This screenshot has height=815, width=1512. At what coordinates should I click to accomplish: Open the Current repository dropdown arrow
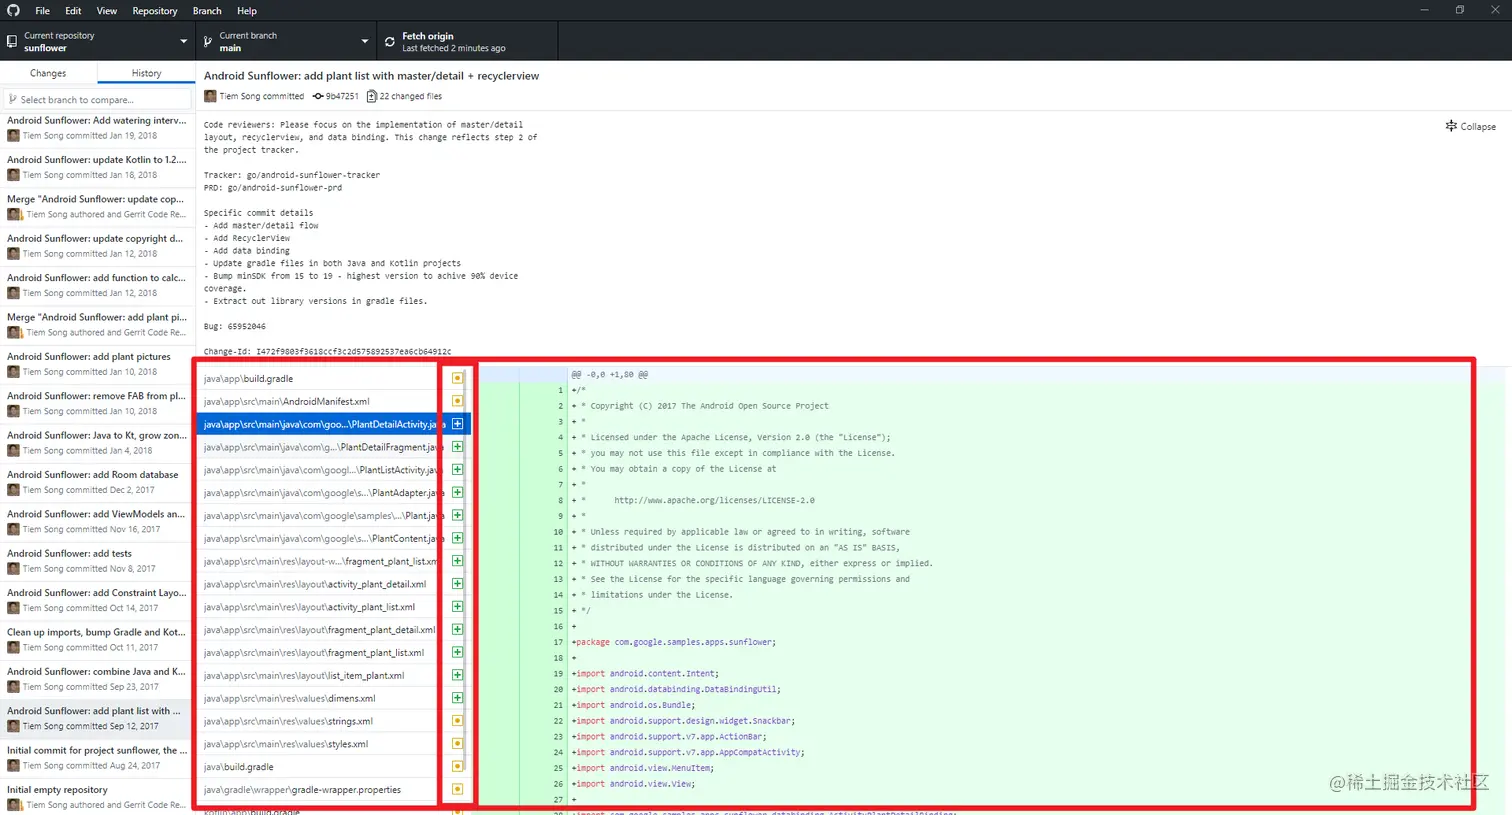[x=183, y=41]
